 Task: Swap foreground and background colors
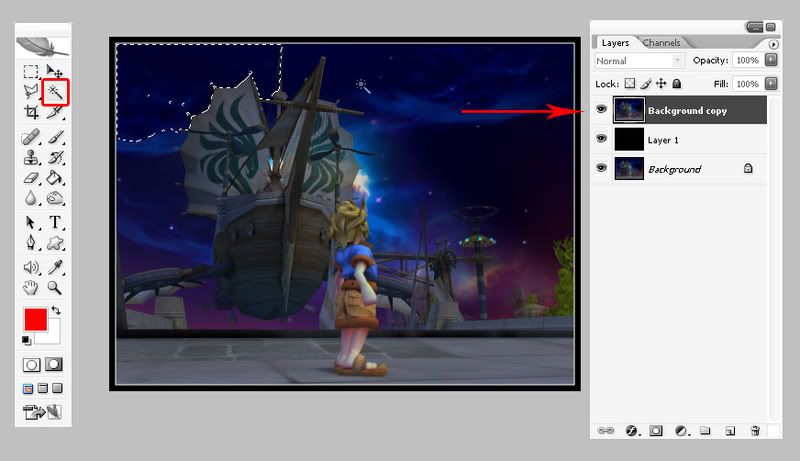(56, 310)
